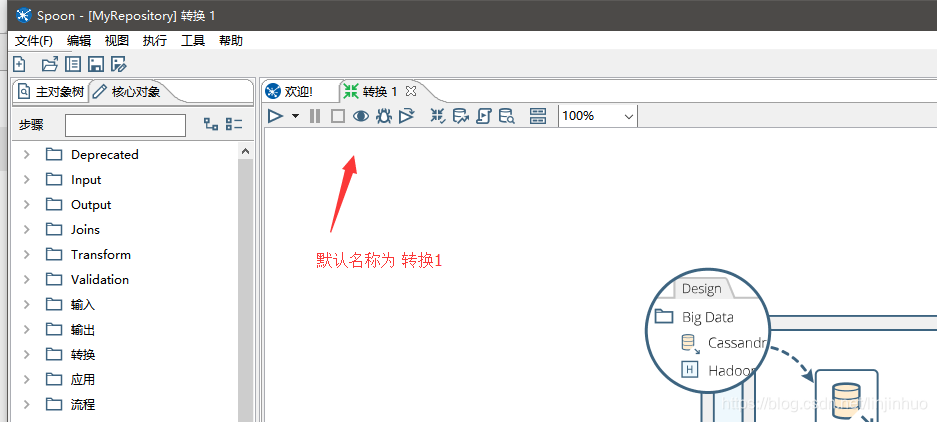Click the Save file icon

(x=96, y=64)
